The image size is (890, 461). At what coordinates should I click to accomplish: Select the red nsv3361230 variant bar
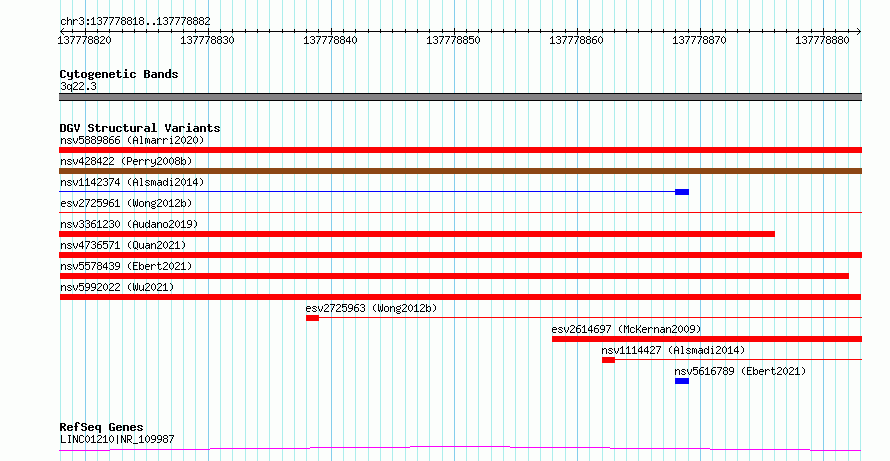[417, 234]
